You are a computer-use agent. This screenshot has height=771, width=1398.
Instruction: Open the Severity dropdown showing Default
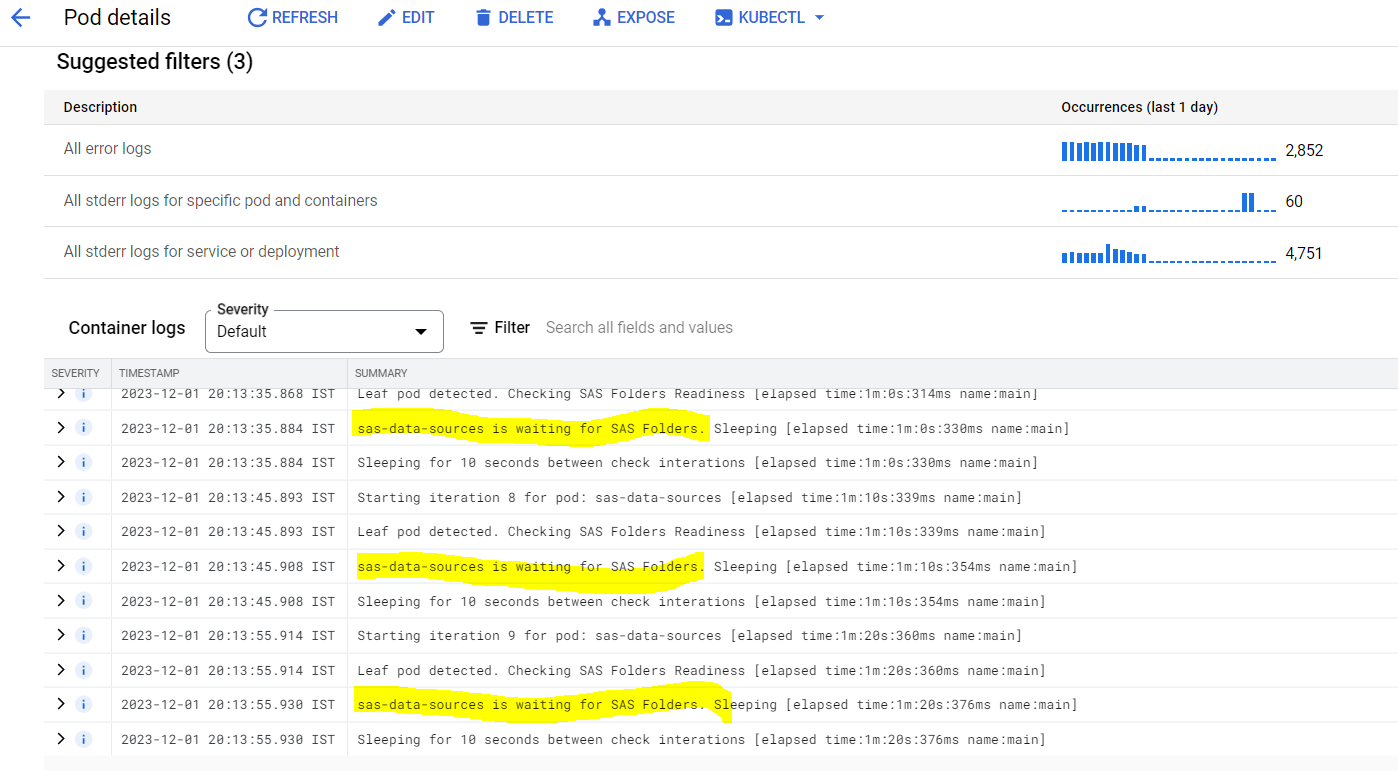(x=323, y=331)
